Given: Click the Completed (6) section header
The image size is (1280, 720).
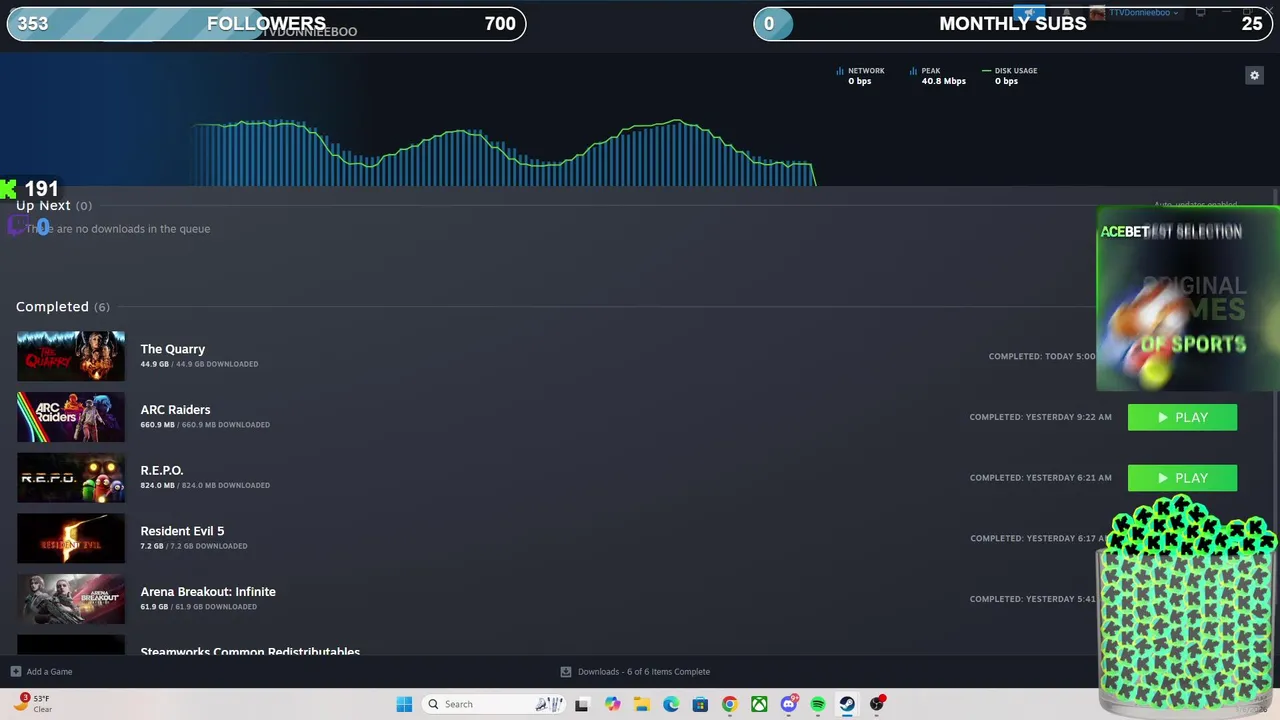Looking at the screenshot, I should pos(63,307).
